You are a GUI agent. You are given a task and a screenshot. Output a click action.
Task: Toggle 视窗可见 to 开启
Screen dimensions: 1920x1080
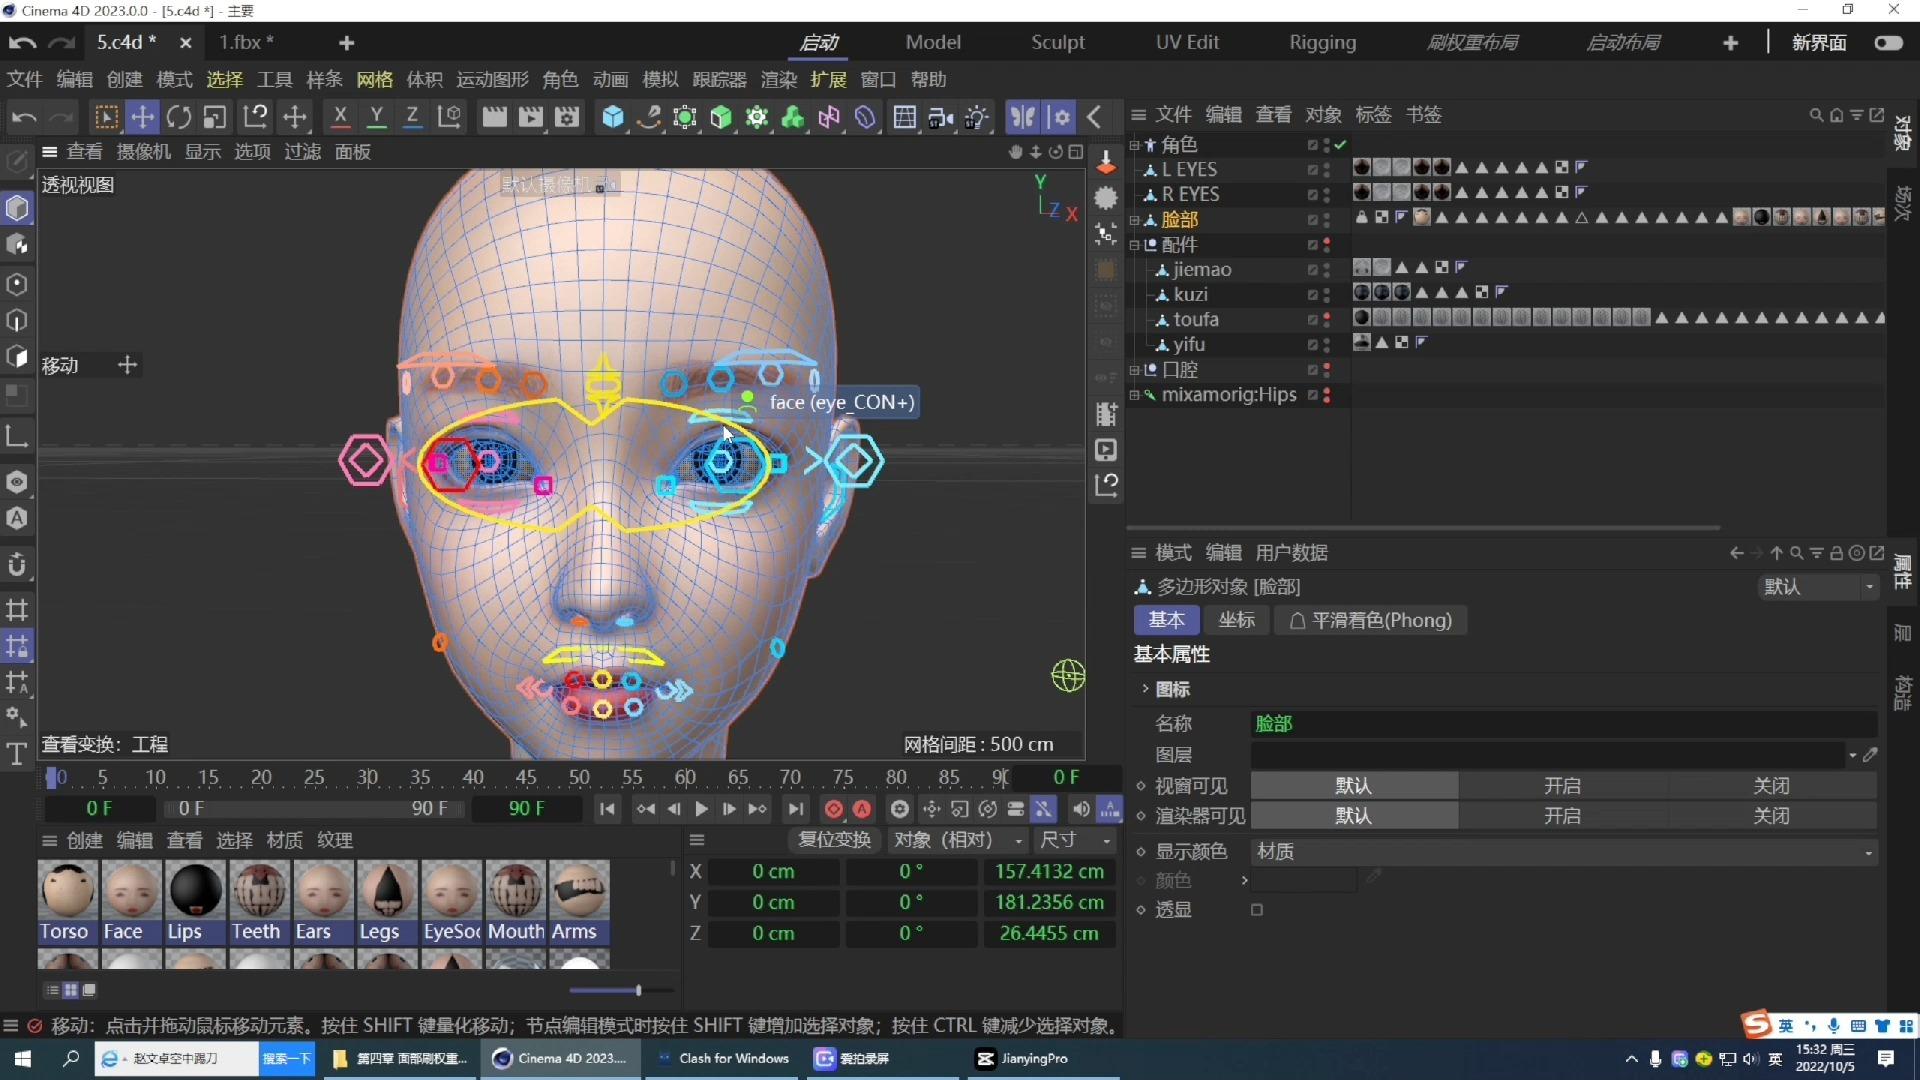(x=1561, y=785)
